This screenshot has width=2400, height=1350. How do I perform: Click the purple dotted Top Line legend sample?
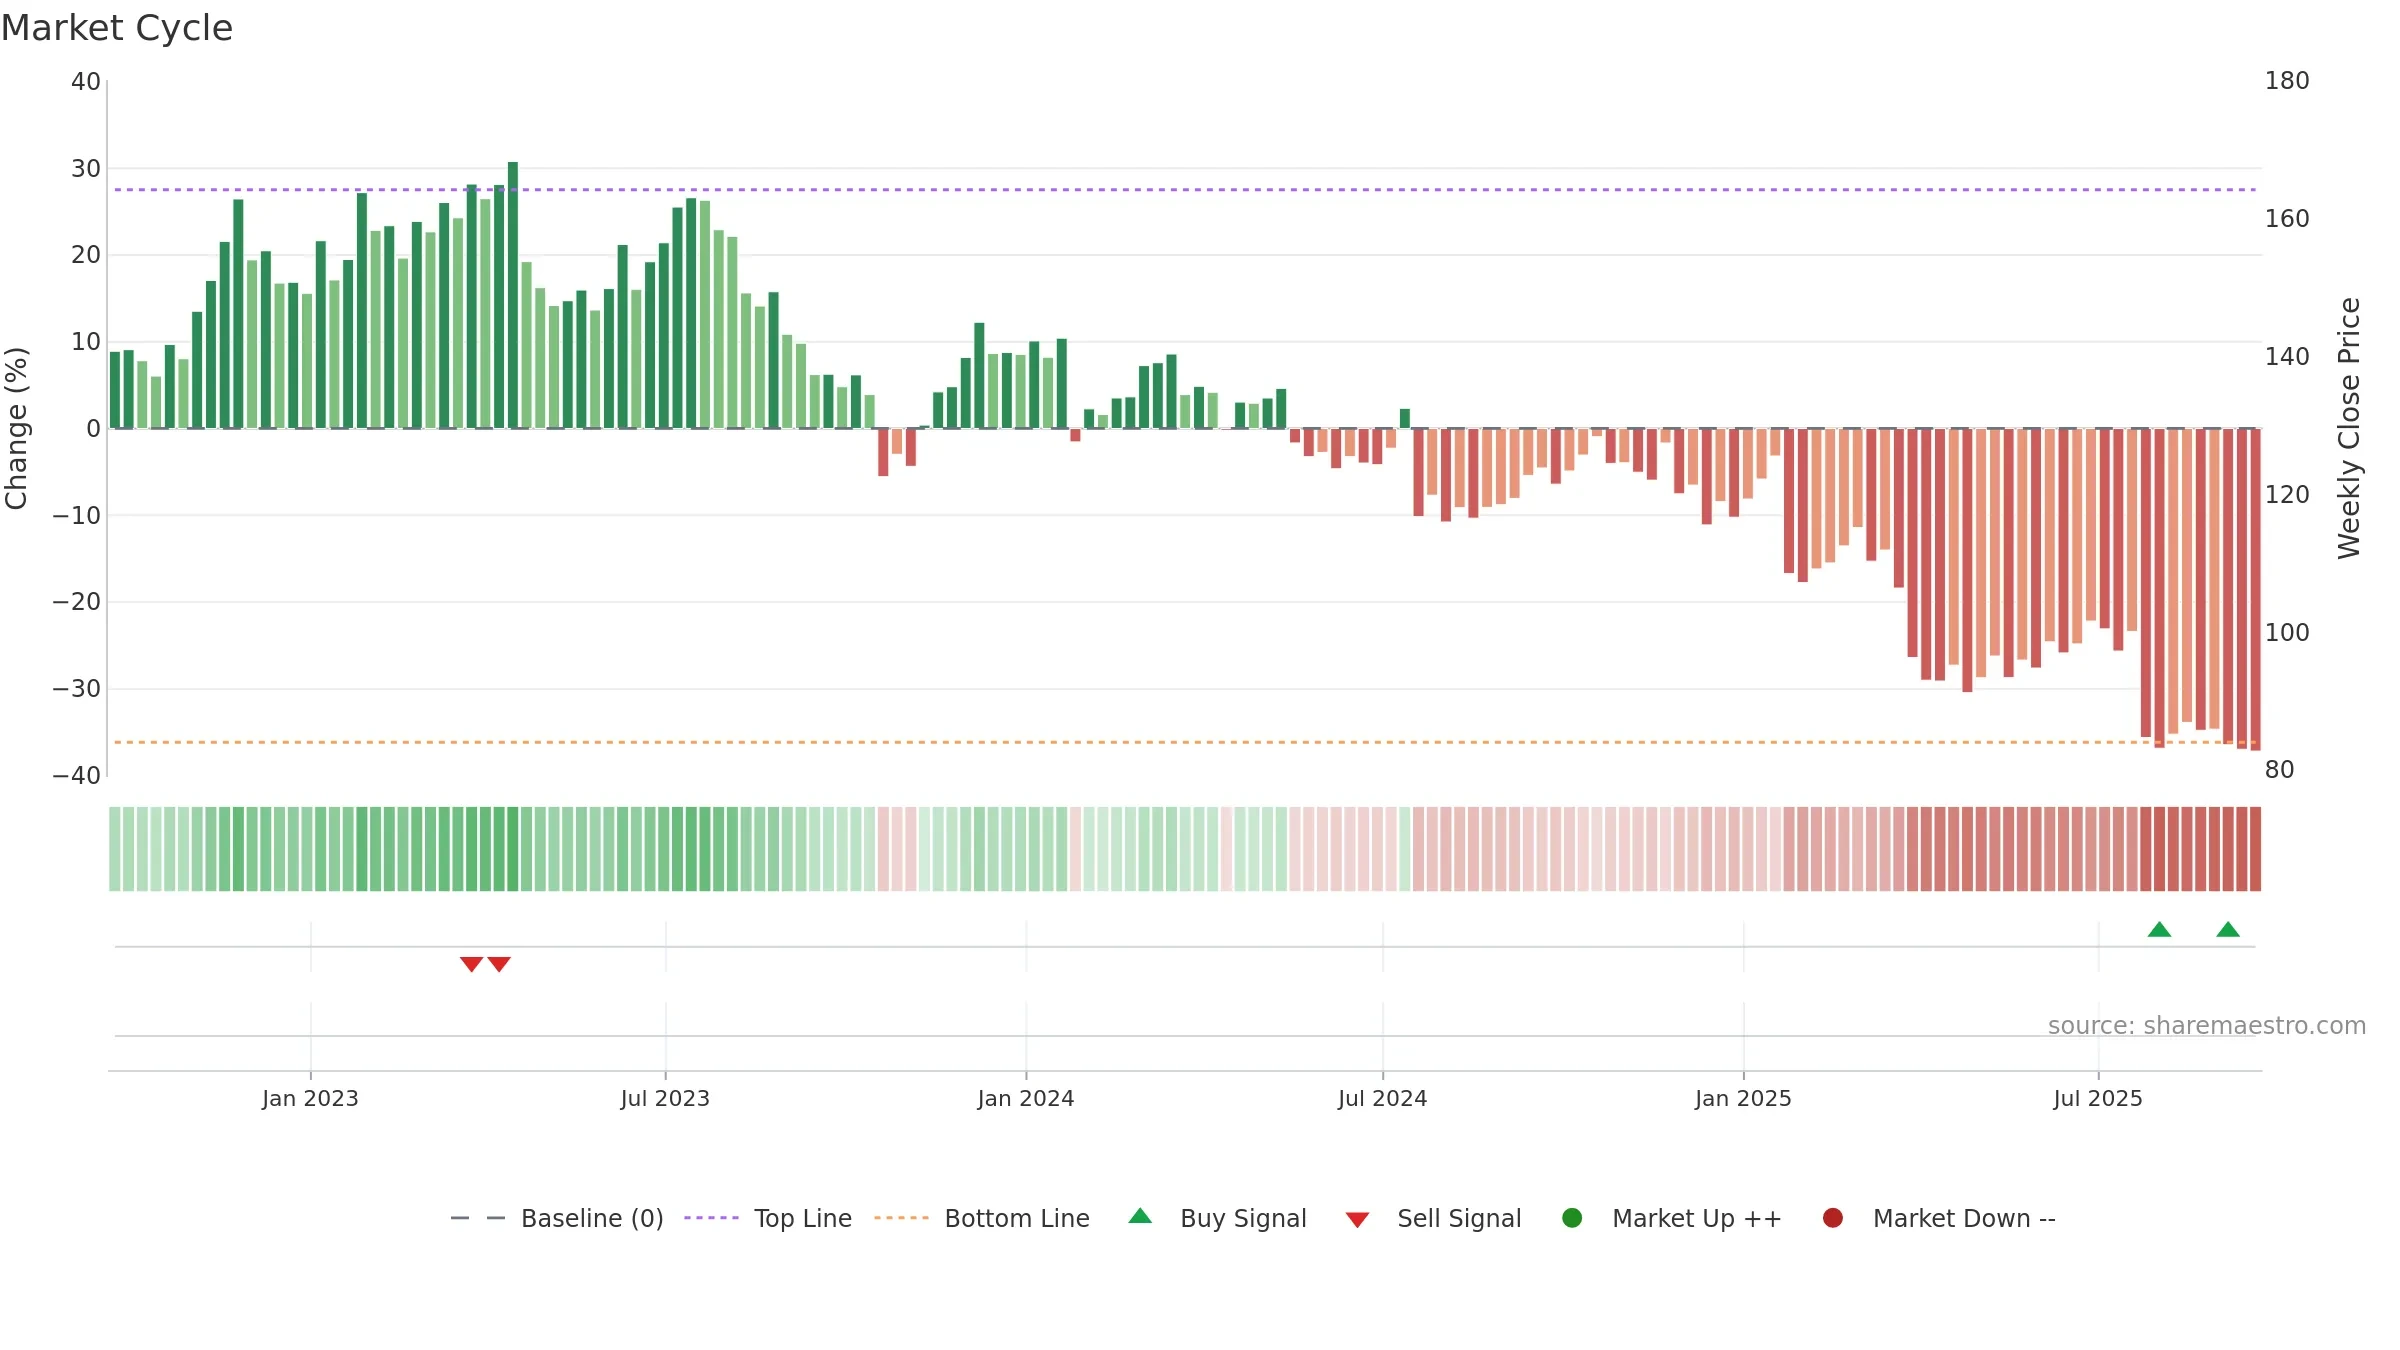click(x=712, y=1218)
